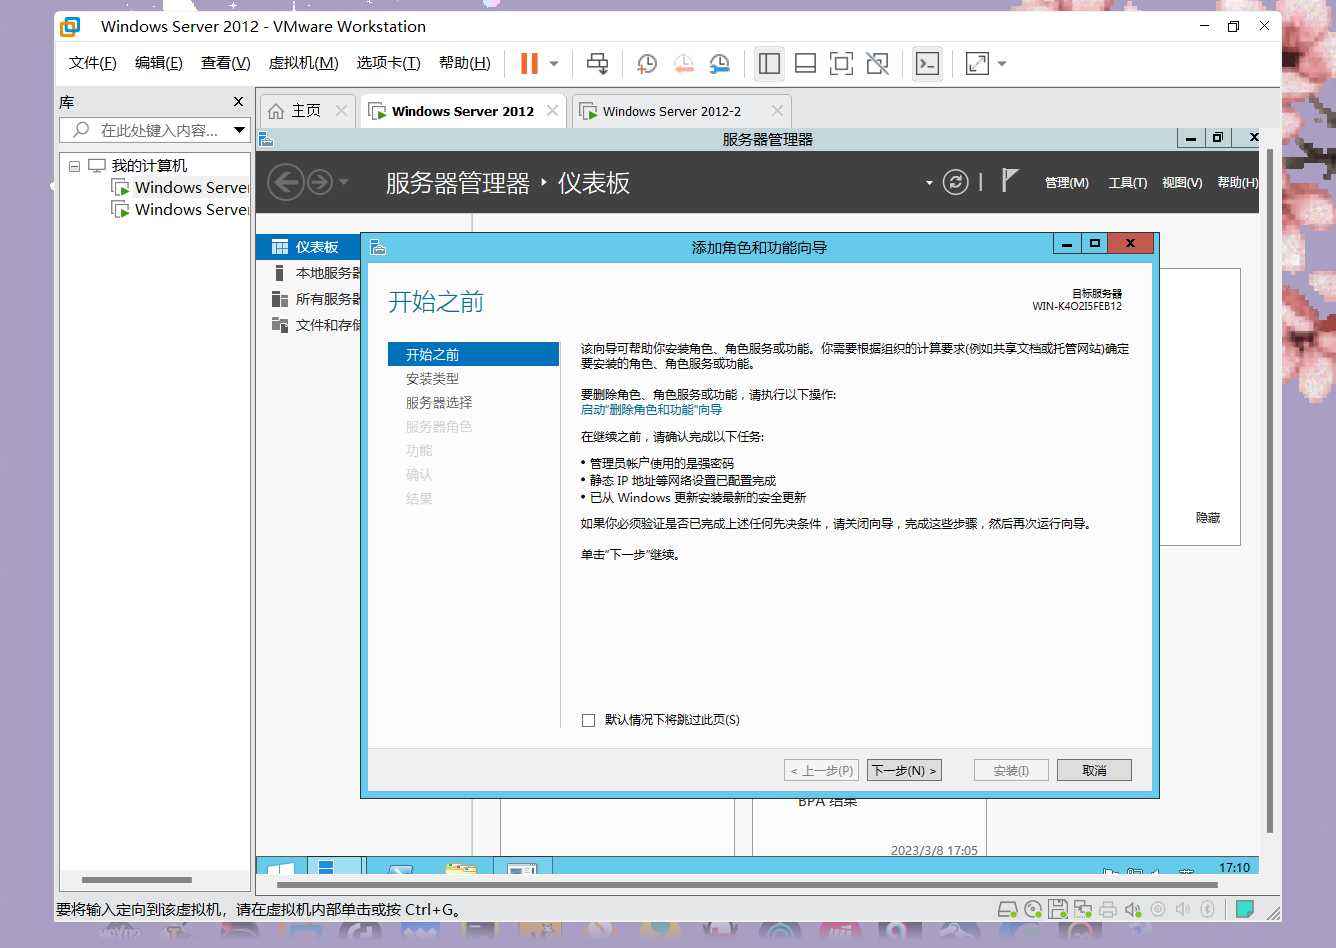
Task: Close the Windows Server 2012 tab
Action: tap(552, 111)
